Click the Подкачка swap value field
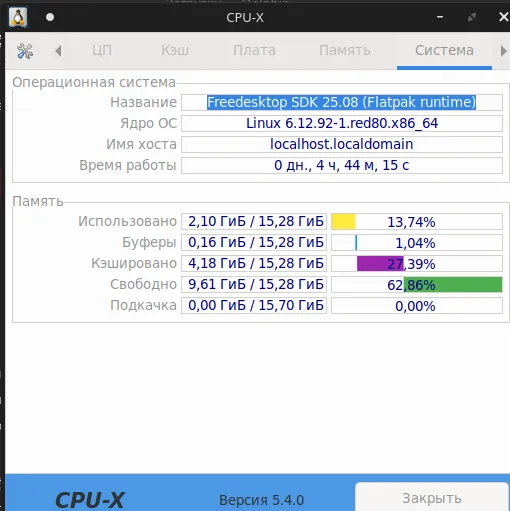The image size is (510, 511). pos(254,305)
